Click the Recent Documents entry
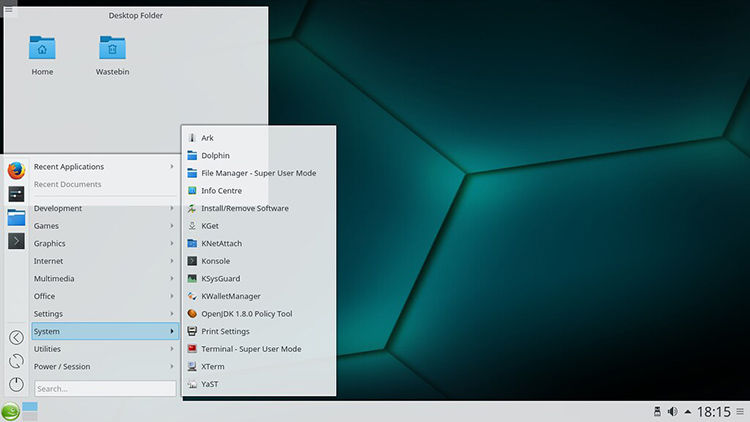750x422 pixels. pos(105,184)
